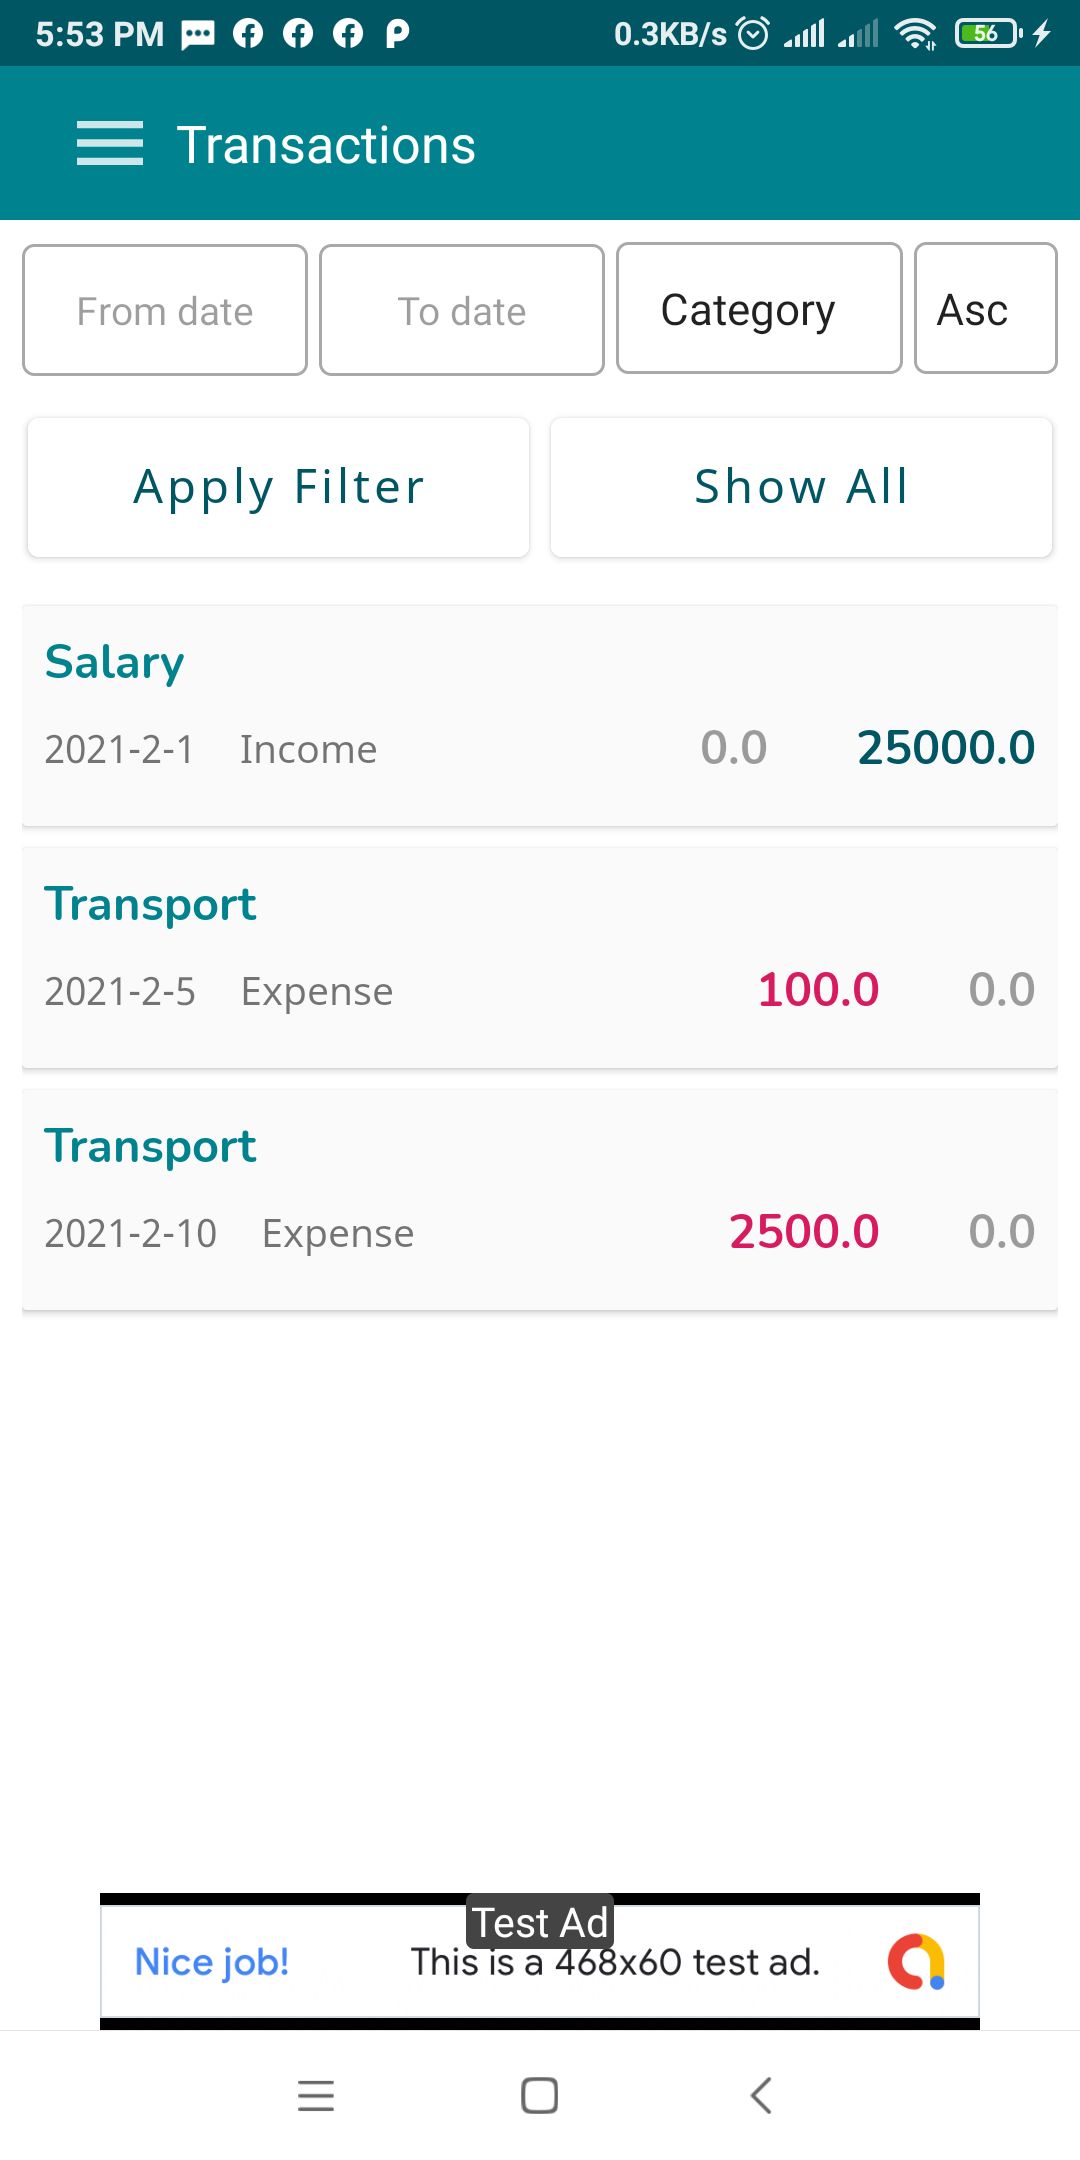Tap the Wi-Fi status icon
This screenshot has height=2160, width=1080.
coord(915,34)
